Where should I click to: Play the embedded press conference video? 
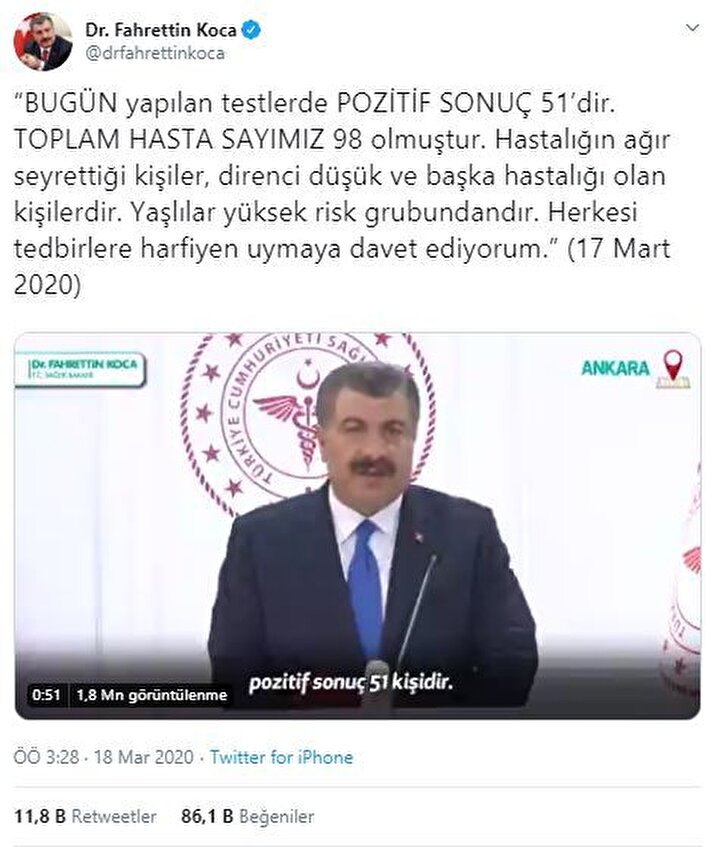tap(358, 526)
